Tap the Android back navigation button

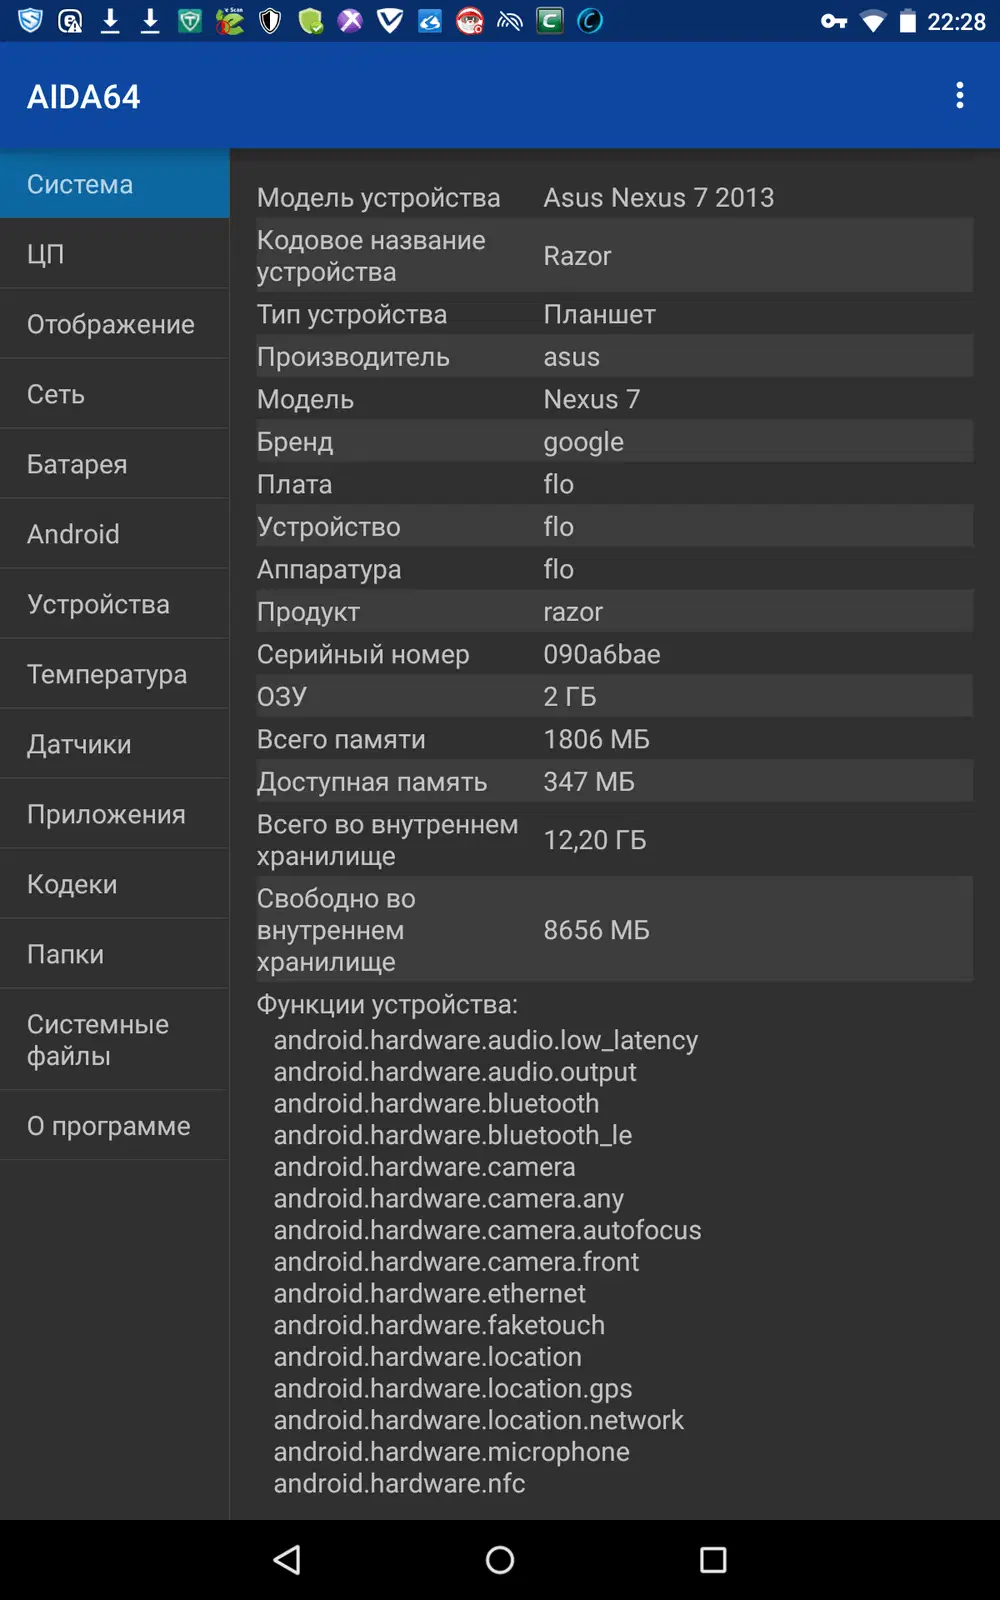point(288,1560)
